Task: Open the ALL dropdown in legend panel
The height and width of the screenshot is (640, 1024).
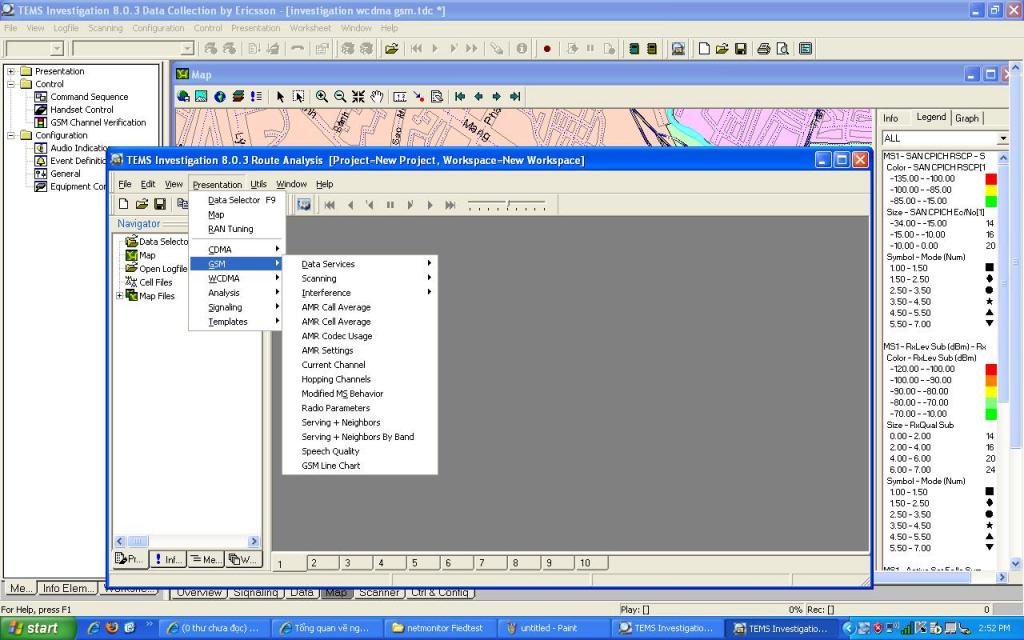Action: click(x=1002, y=138)
